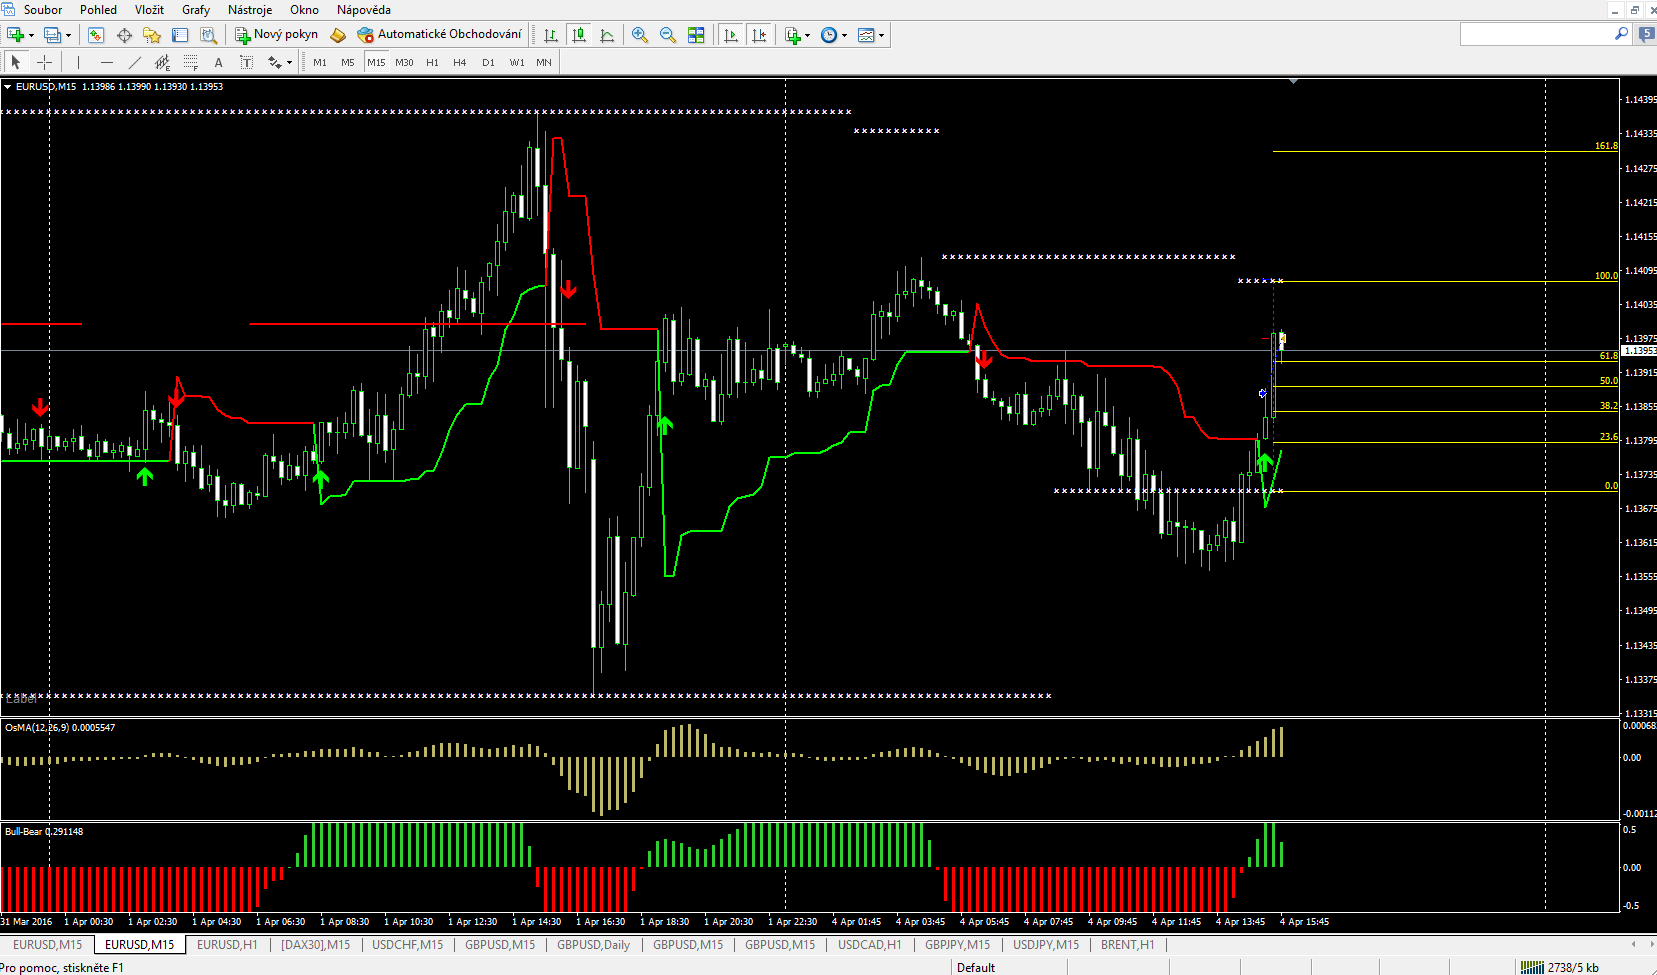Select the H4 timeframe
The height and width of the screenshot is (975, 1657).
tap(459, 62)
